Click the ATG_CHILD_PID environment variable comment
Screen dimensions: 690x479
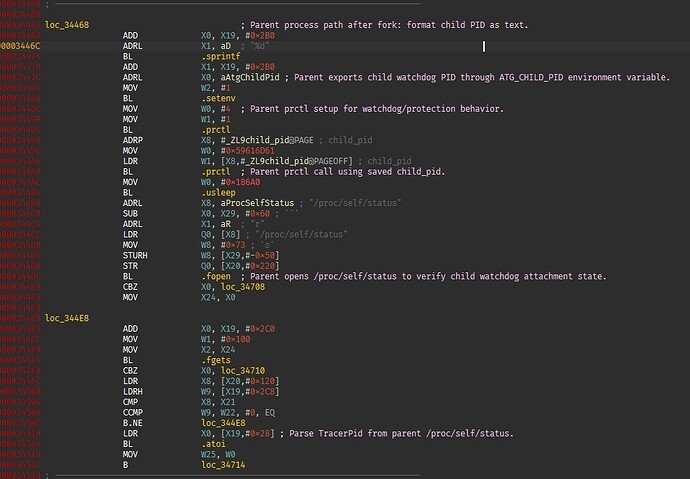pos(477,77)
